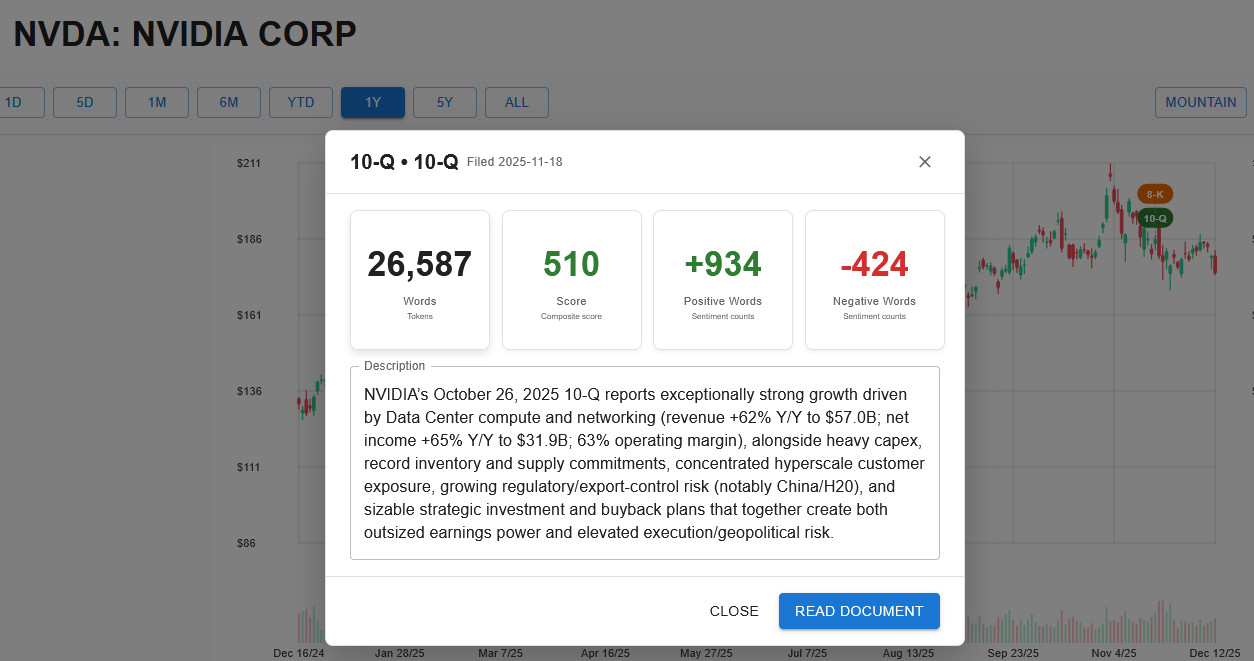Set the chart range to 1M
1254x661 pixels.
coord(157,102)
